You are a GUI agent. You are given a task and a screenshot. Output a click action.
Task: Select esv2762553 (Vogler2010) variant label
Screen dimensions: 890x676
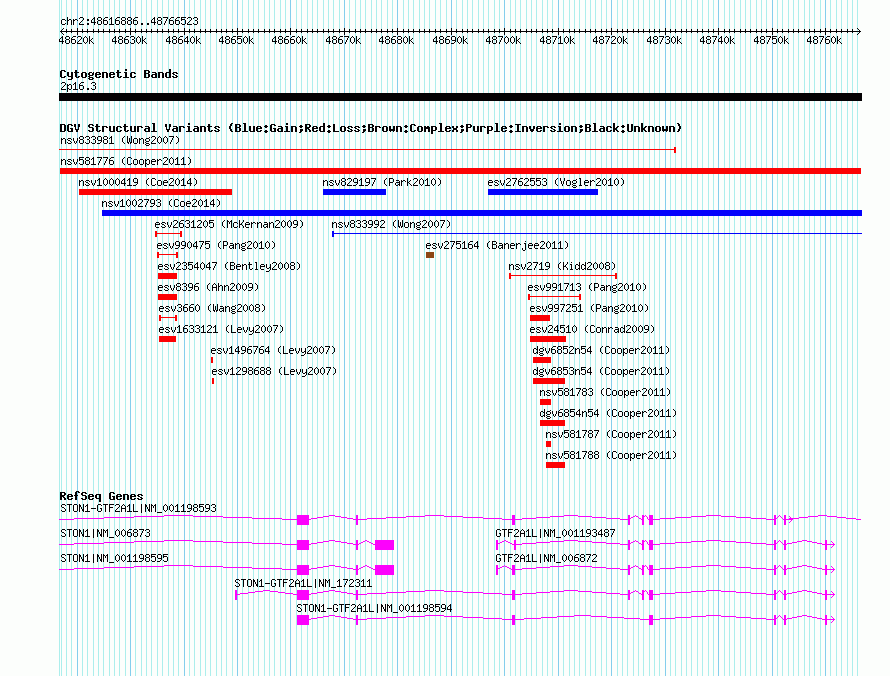(556, 182)
